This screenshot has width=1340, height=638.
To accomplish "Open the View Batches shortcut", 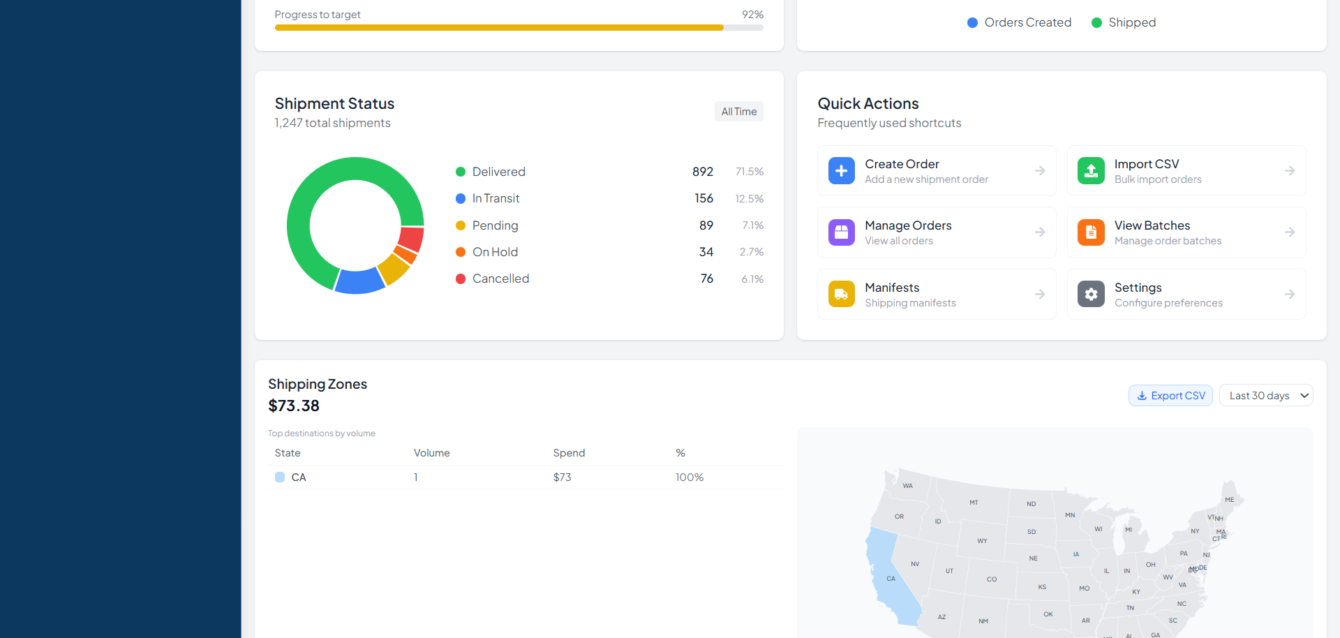I will tap(1186, 232).
